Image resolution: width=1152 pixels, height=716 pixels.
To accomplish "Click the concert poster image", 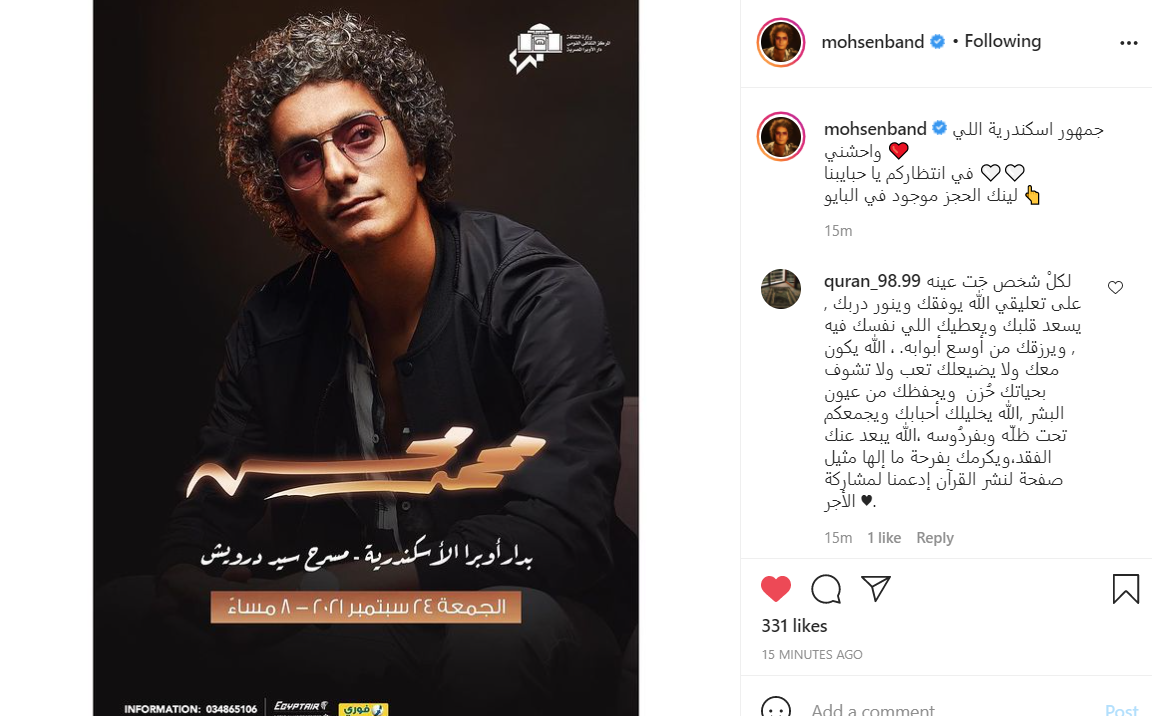I will (366, 358).
